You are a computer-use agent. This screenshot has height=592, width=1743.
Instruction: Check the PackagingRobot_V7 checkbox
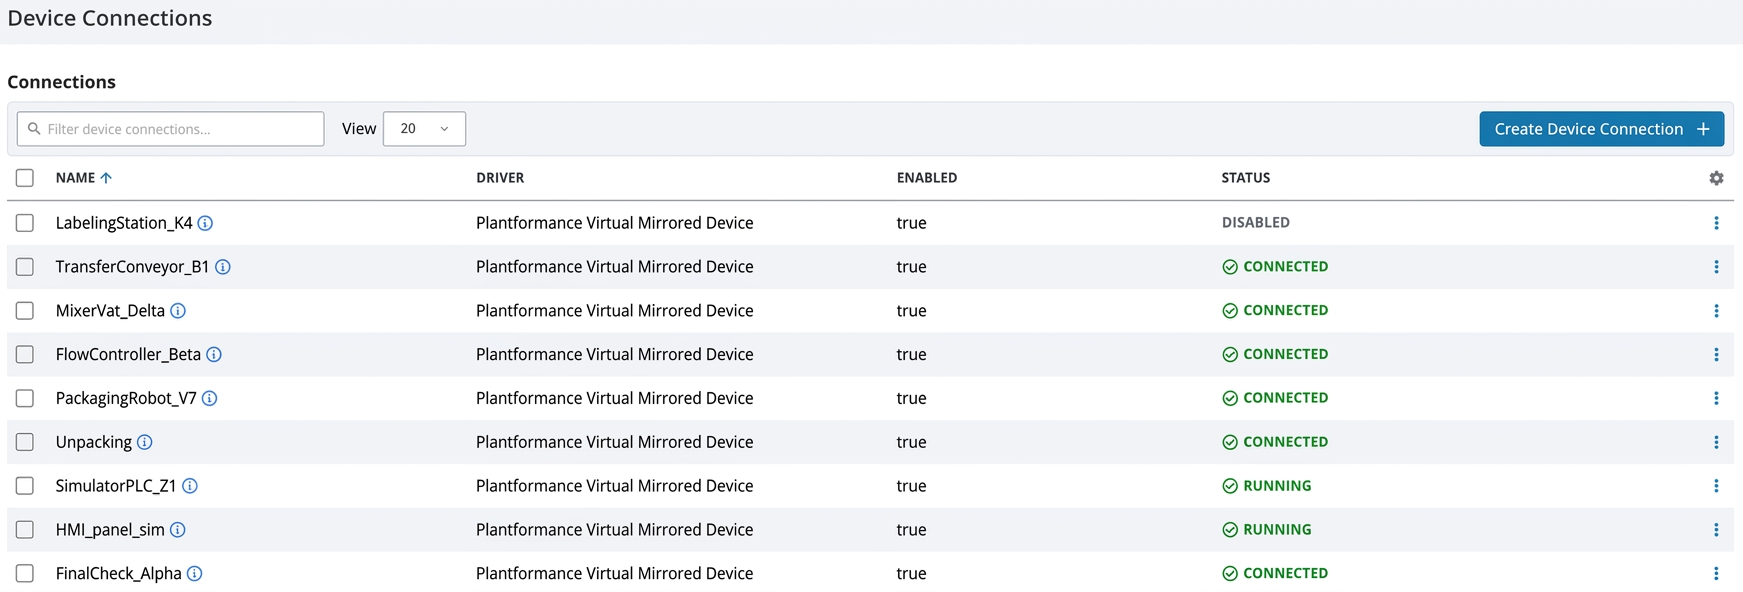[25, 398]
